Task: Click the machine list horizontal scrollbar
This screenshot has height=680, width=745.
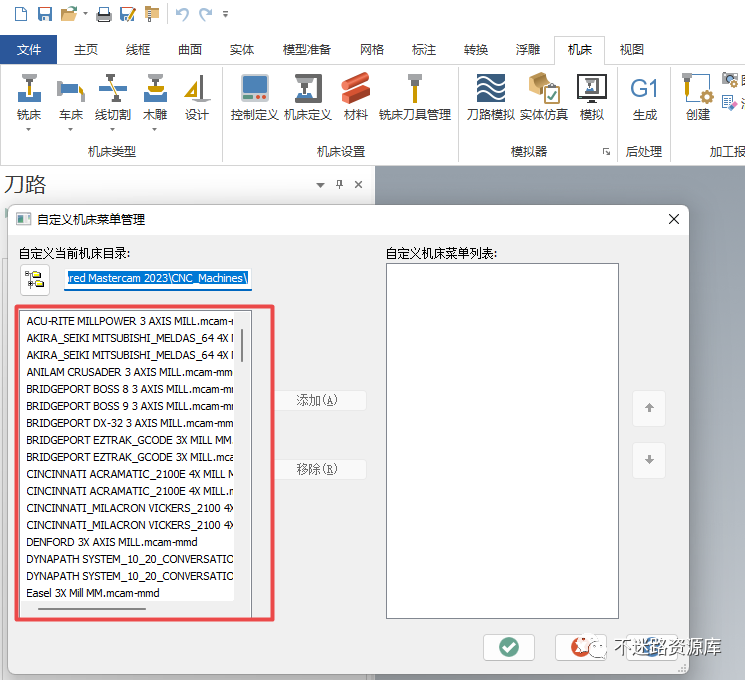Action: (92, 609)
